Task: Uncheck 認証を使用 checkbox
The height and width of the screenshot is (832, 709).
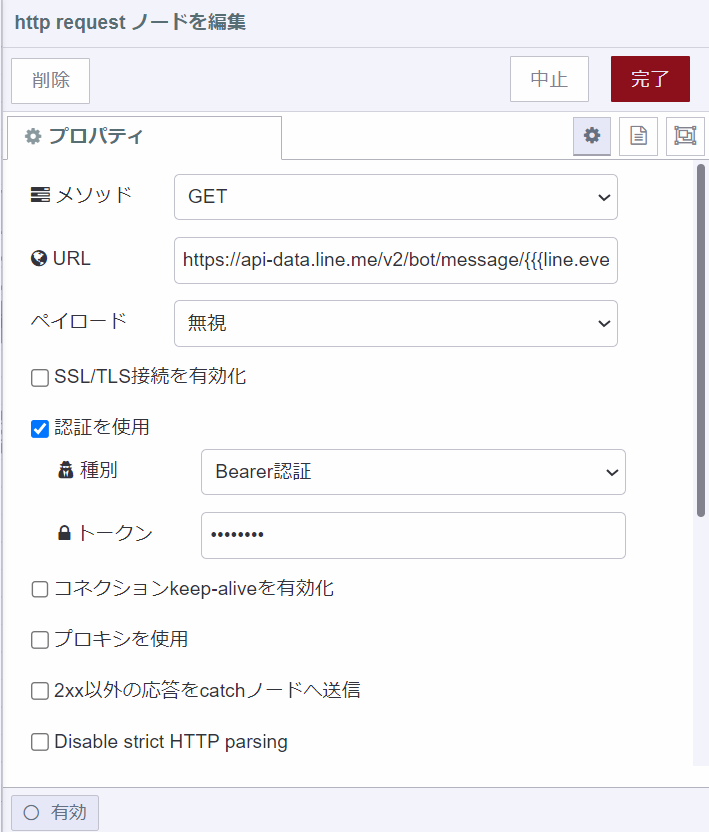Action: coord(40,429)
